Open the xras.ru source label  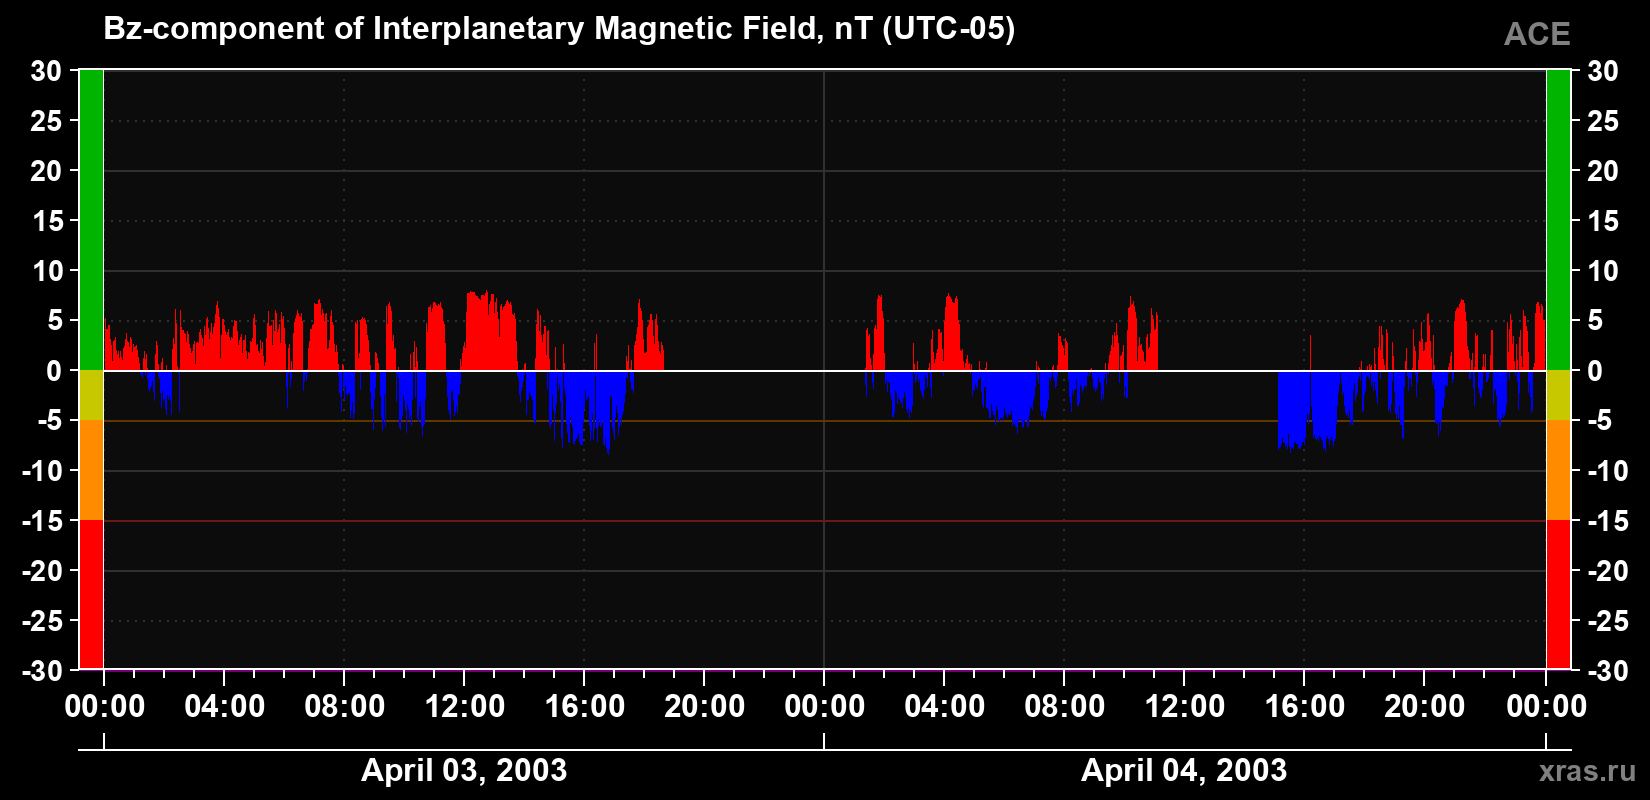point(1588,771)
